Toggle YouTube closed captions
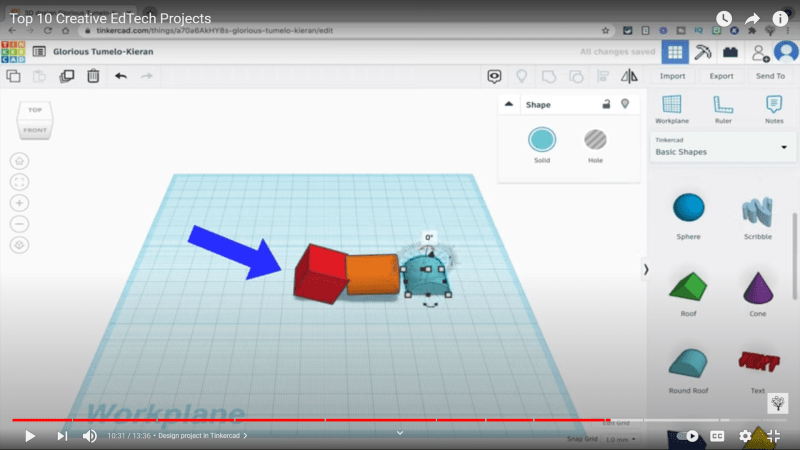 point(717,436)
